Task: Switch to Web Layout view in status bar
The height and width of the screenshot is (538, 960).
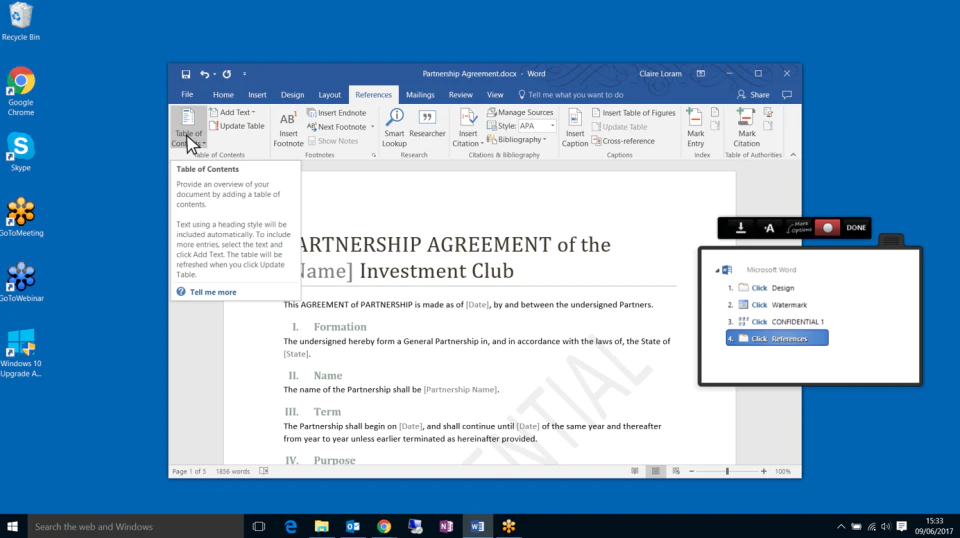Action: (x=676, y=471)
